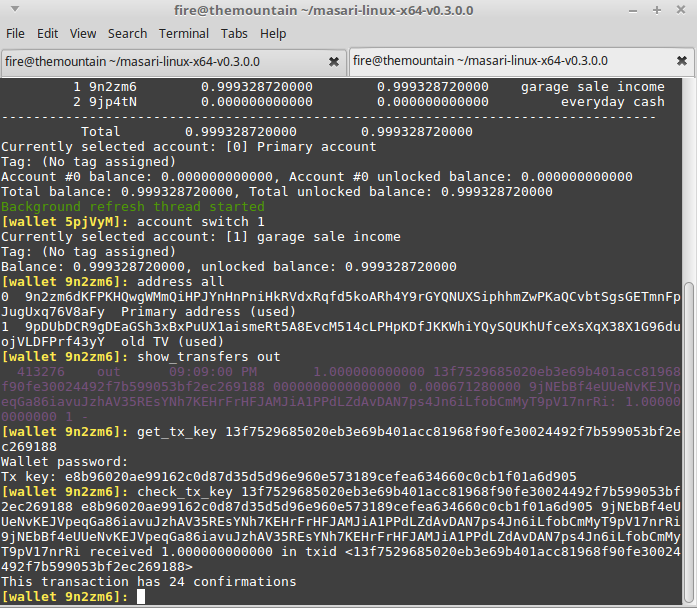
Task: Open the View menu
Action: [x=83, y=34]
